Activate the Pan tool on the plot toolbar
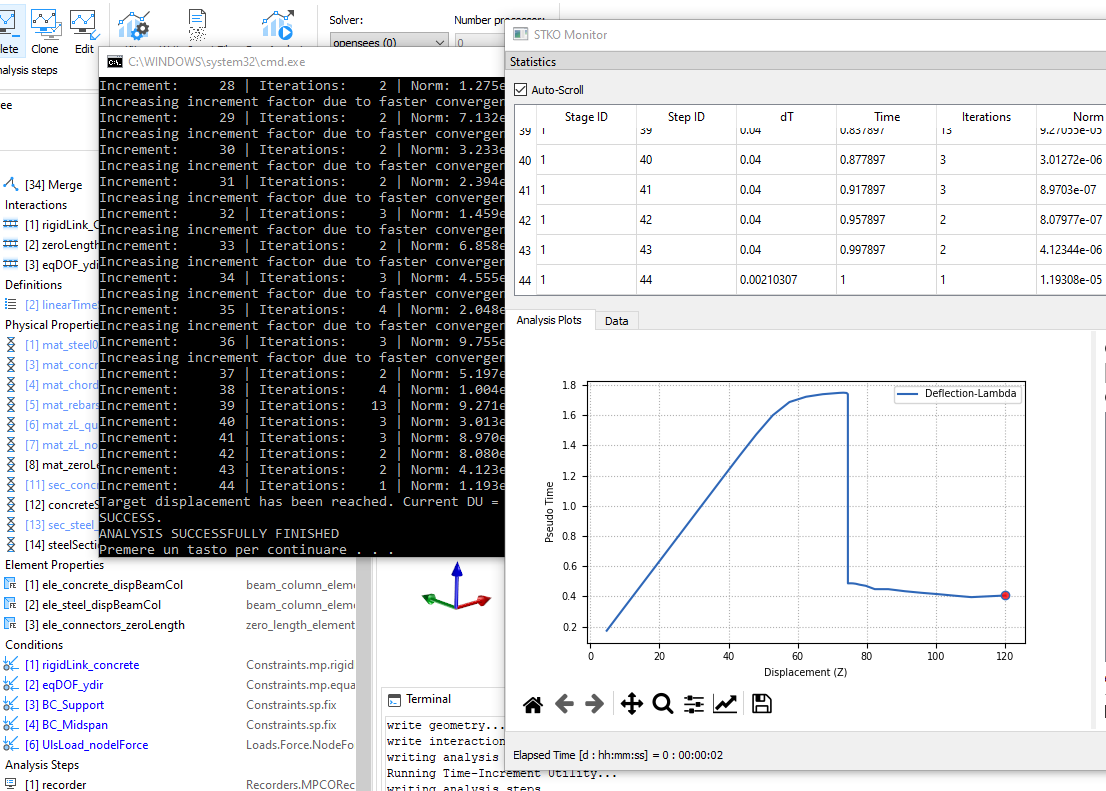 (x=631, y=704)
